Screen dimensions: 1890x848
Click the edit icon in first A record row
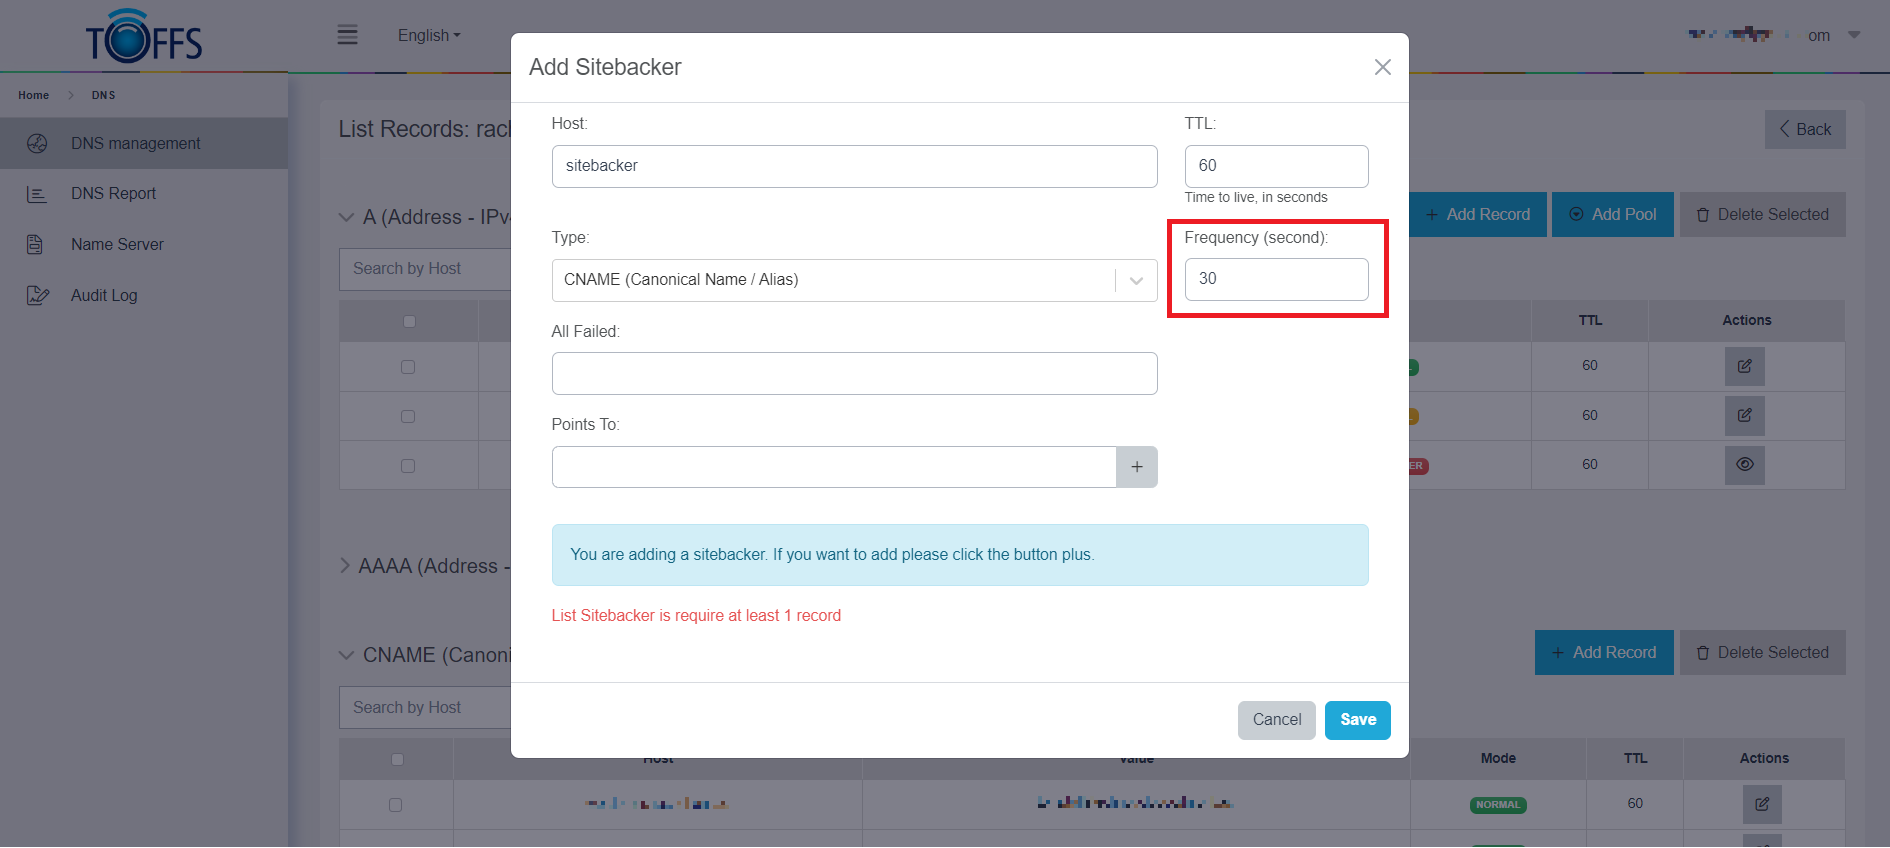1744,366
